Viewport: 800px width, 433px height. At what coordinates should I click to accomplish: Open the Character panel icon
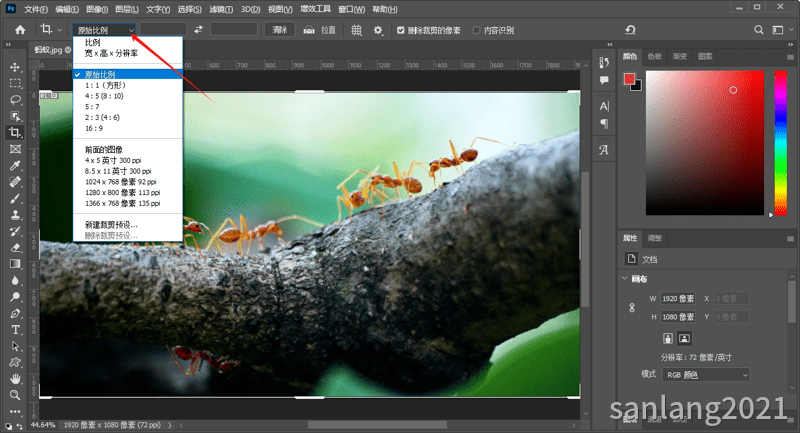point(604,106)
